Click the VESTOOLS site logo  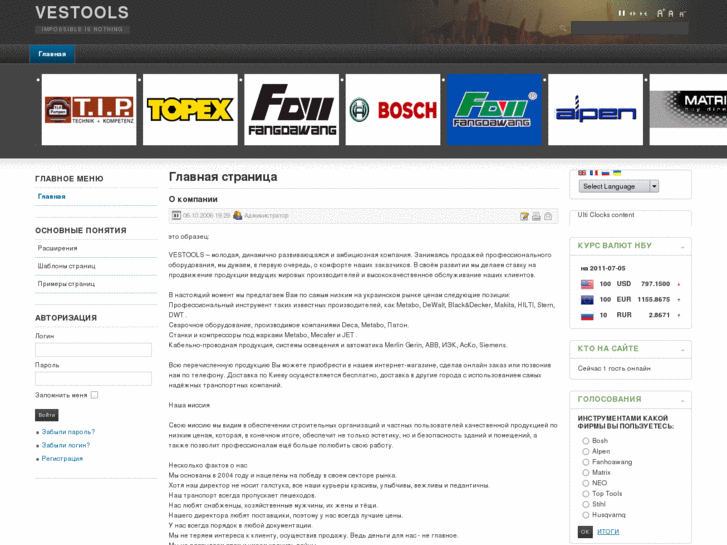point(82,13)
